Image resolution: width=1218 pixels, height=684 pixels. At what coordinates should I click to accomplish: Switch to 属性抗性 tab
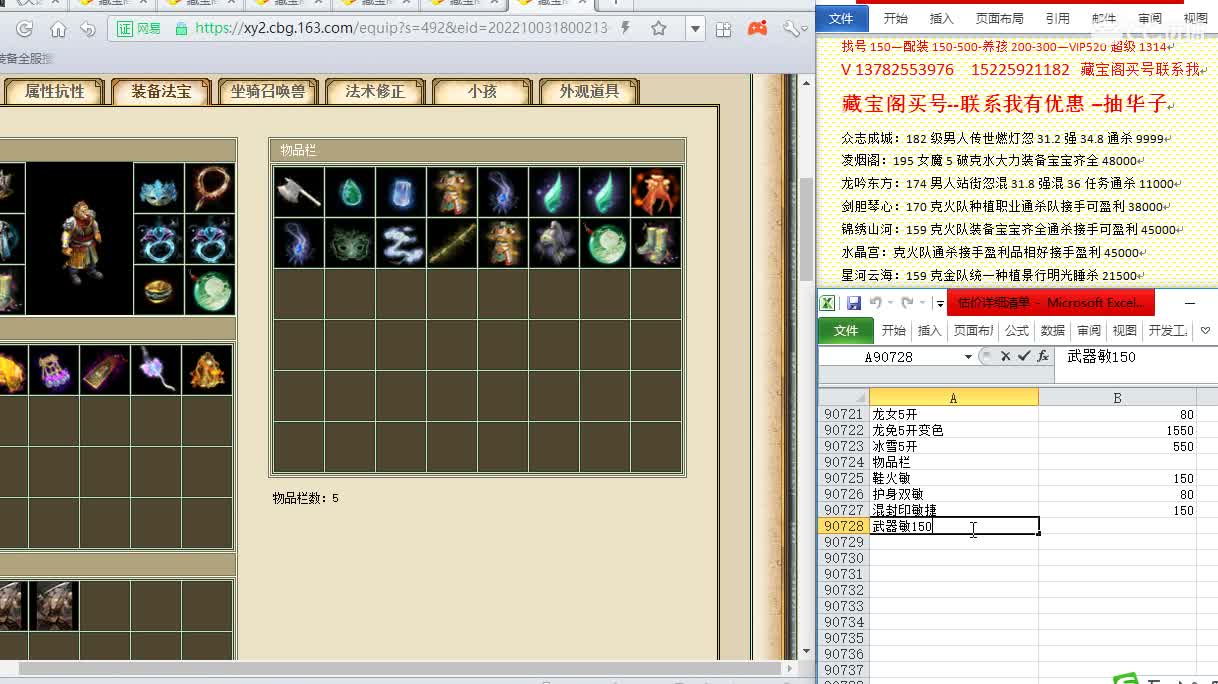pos(55,92)
